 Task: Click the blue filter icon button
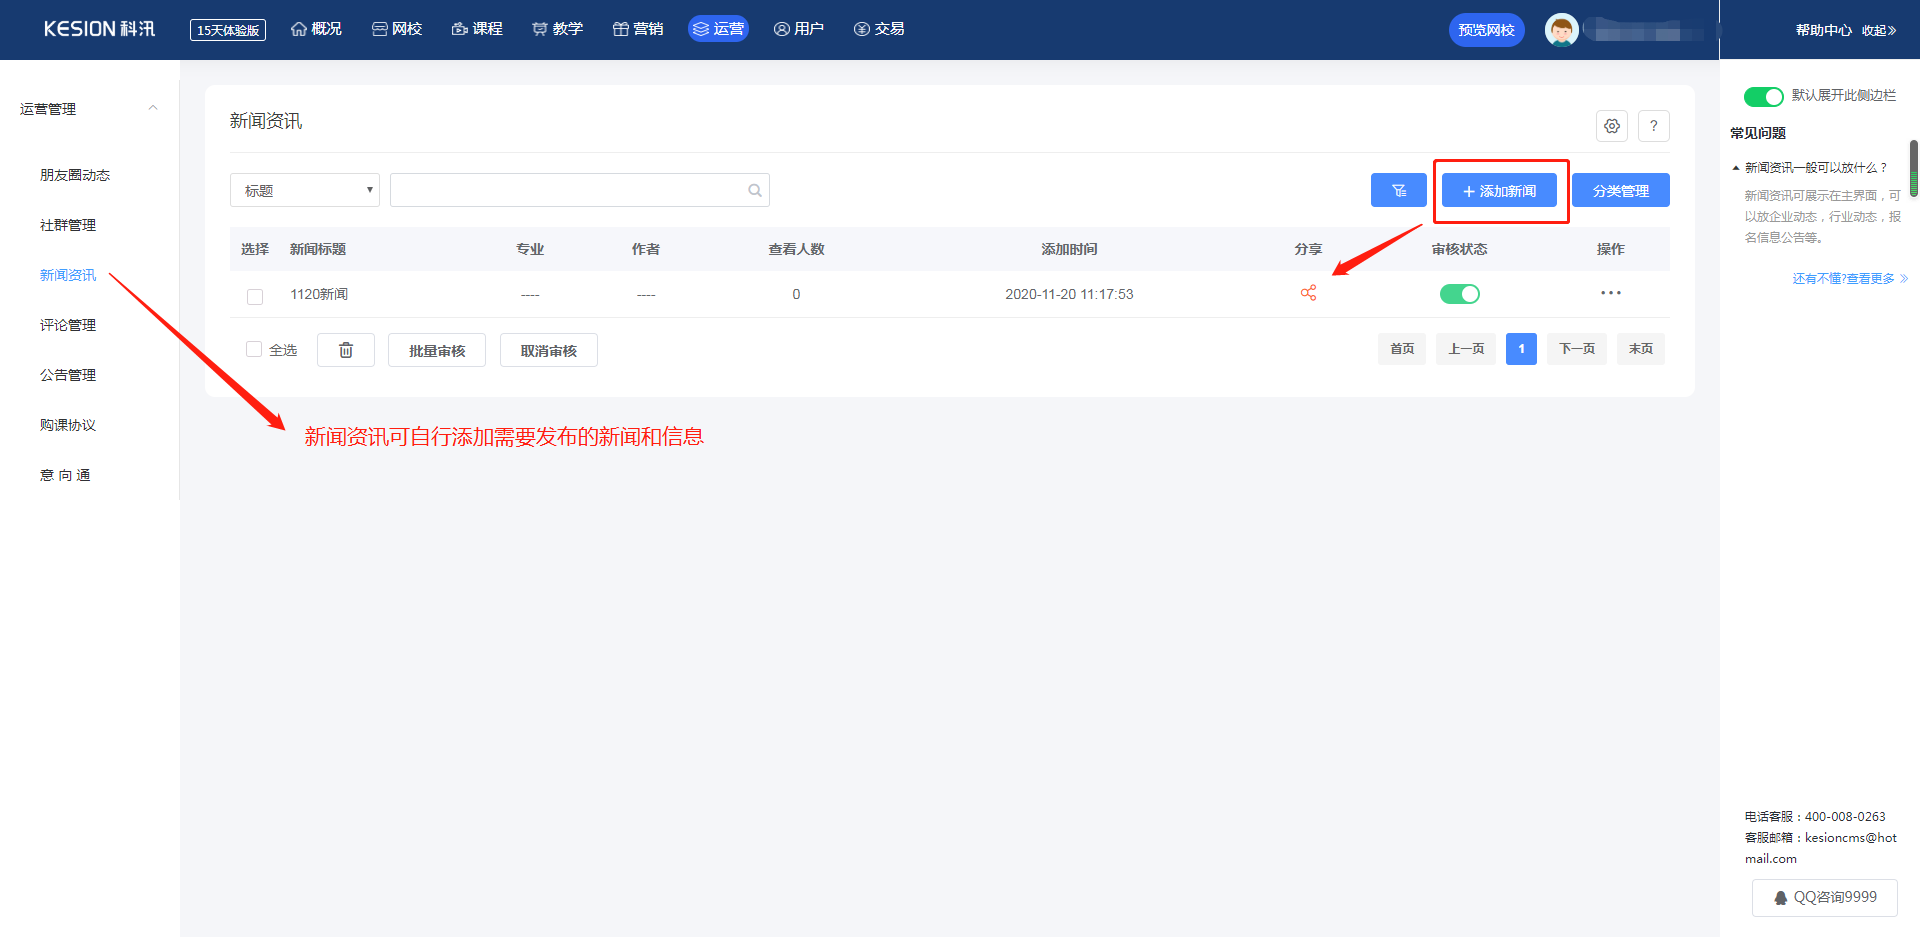[x=1398, y=190]
